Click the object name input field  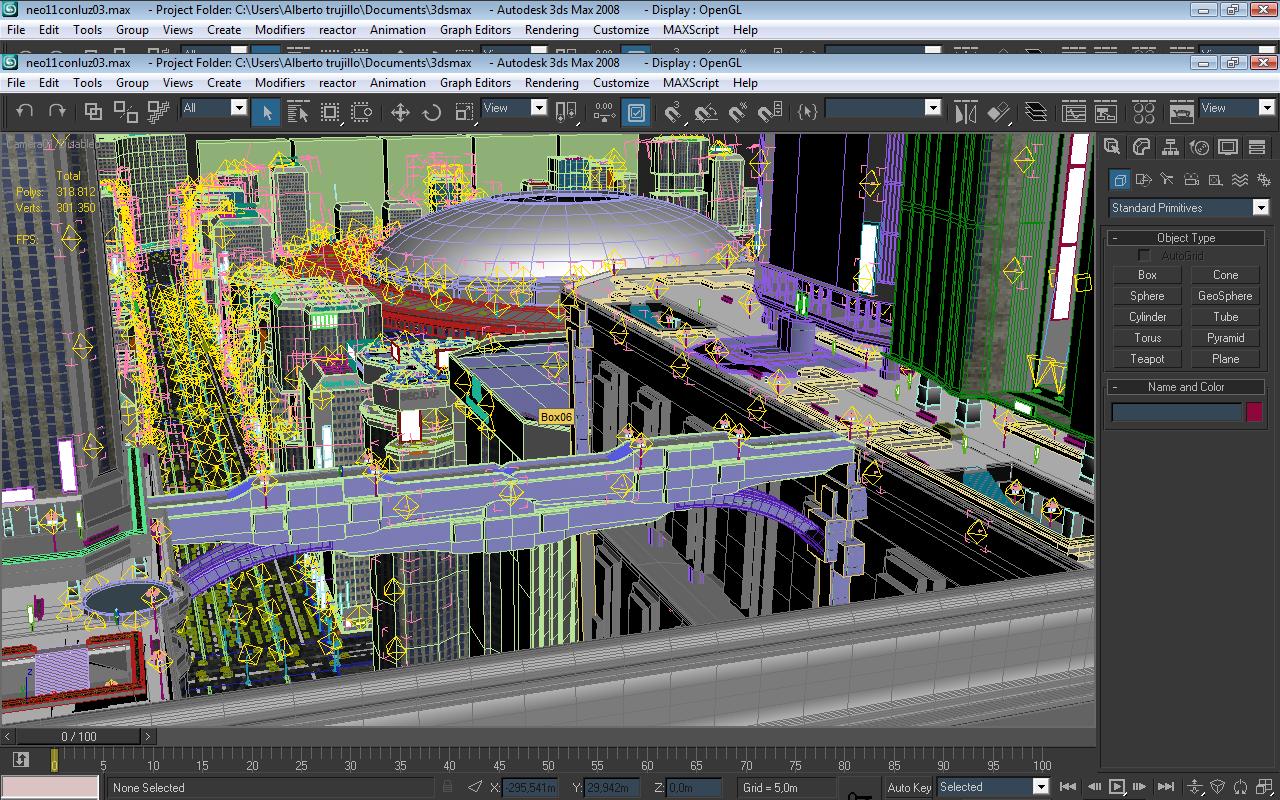tap(1176, 412)
